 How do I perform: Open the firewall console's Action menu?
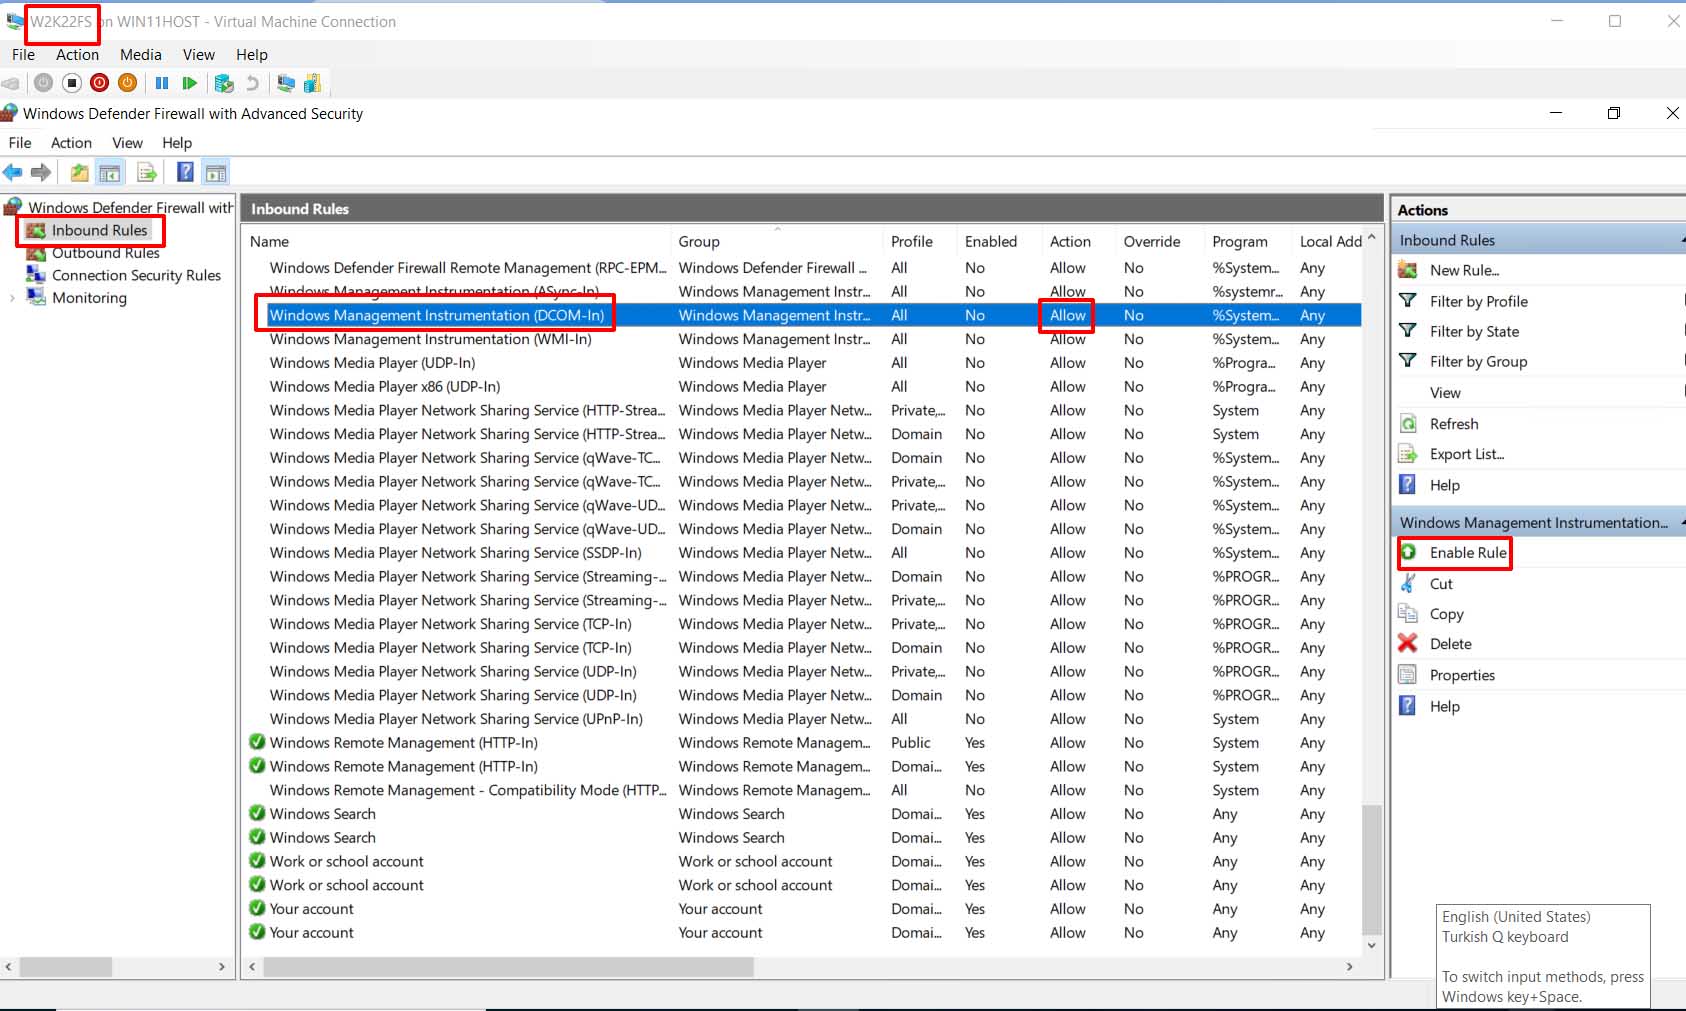point(71,143)
